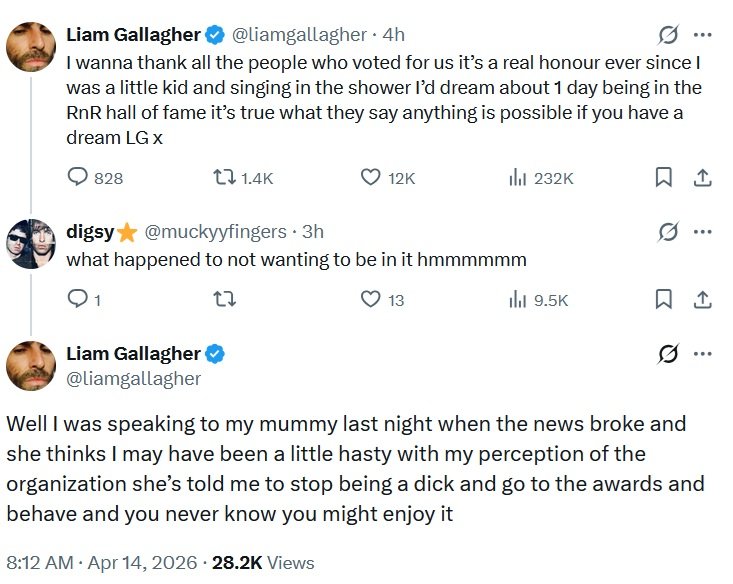733x584 pixels.
Task: Open Grok icon on Liam's bottom tweet
Action: (667, 354)
